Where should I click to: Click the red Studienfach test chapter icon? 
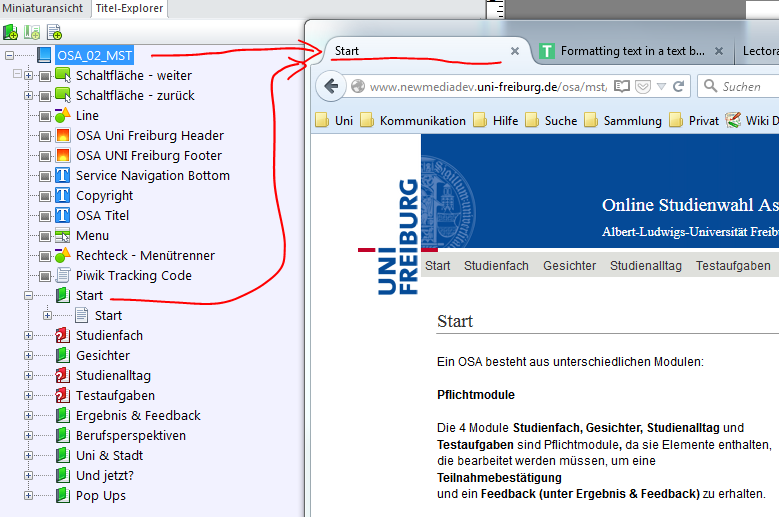click(63, 335)
